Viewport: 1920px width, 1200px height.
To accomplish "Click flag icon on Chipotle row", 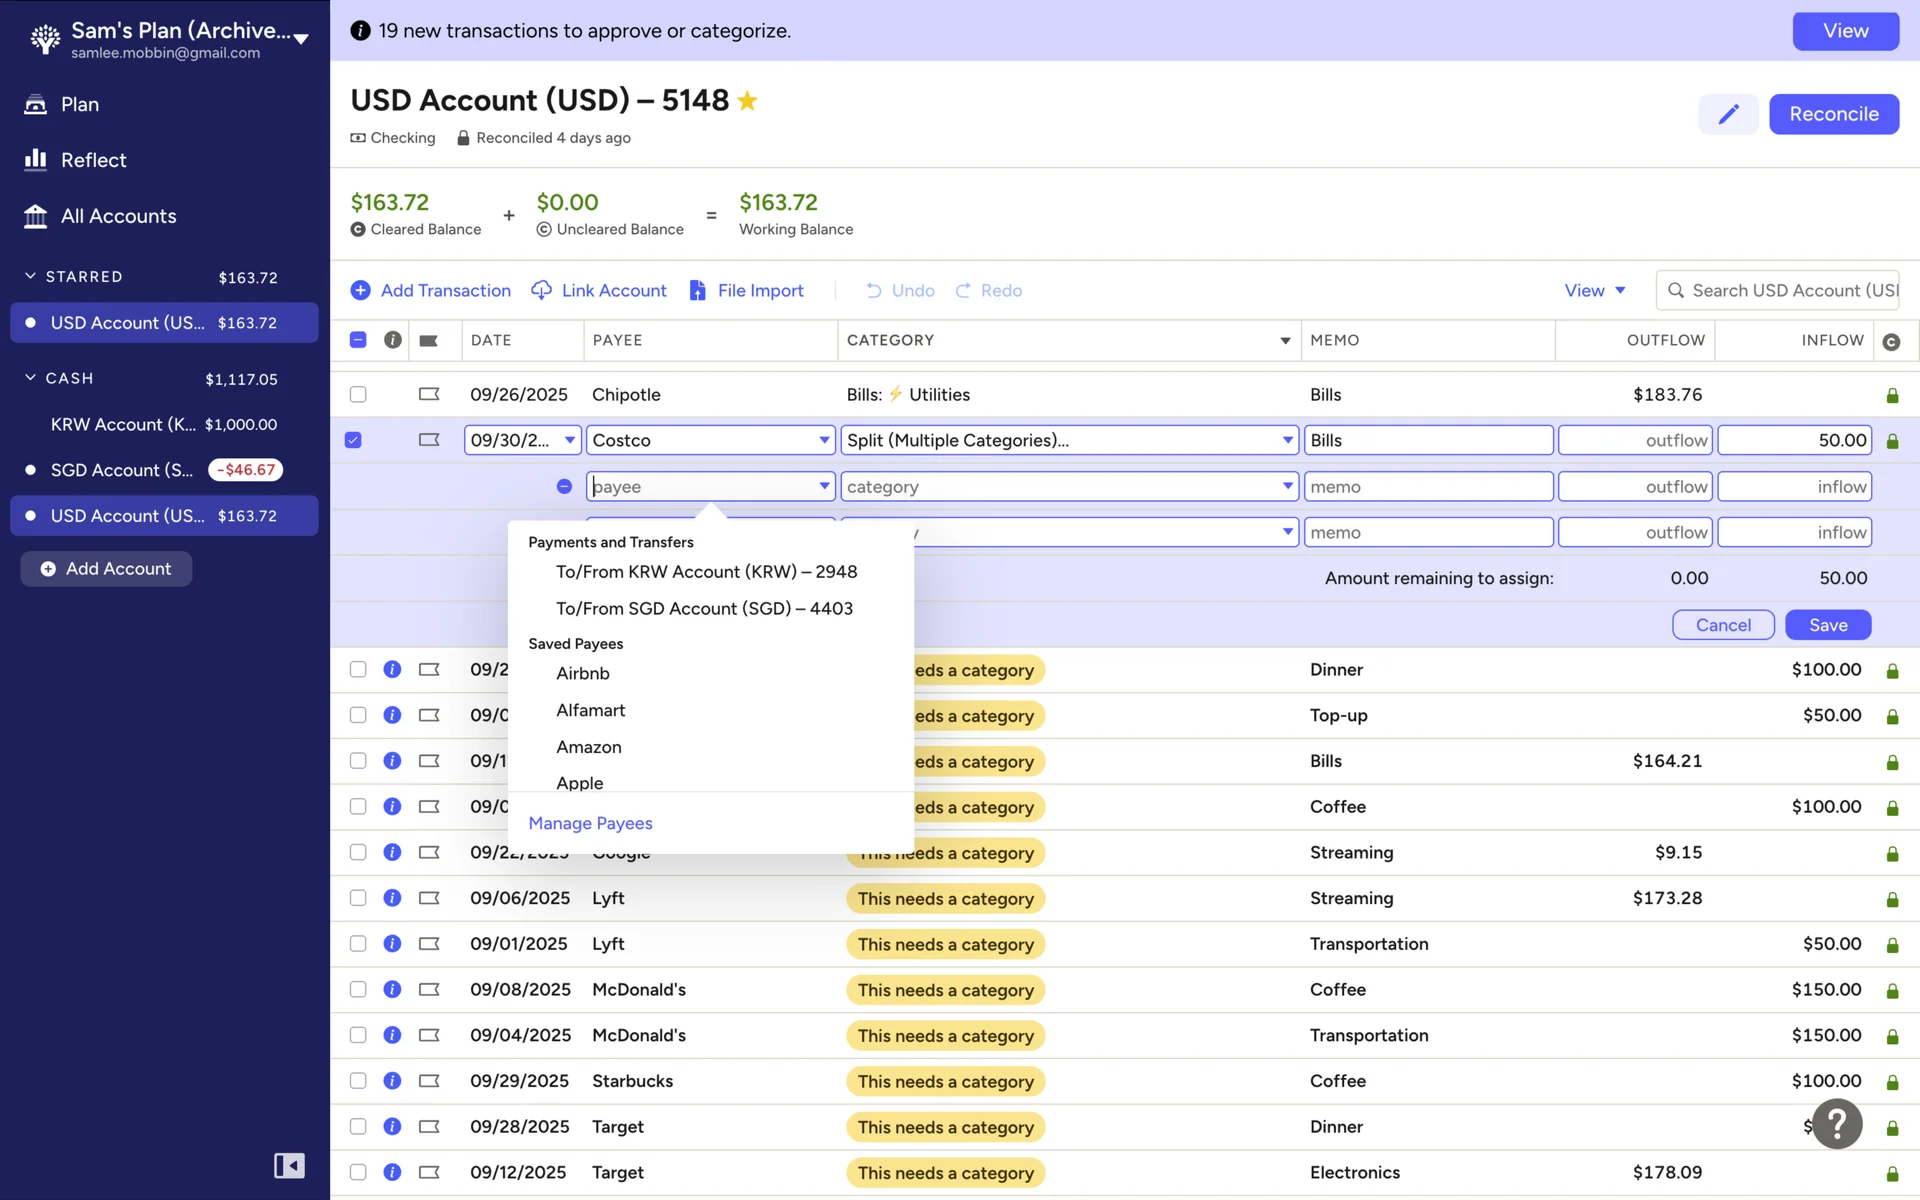I will coord(429,394).
